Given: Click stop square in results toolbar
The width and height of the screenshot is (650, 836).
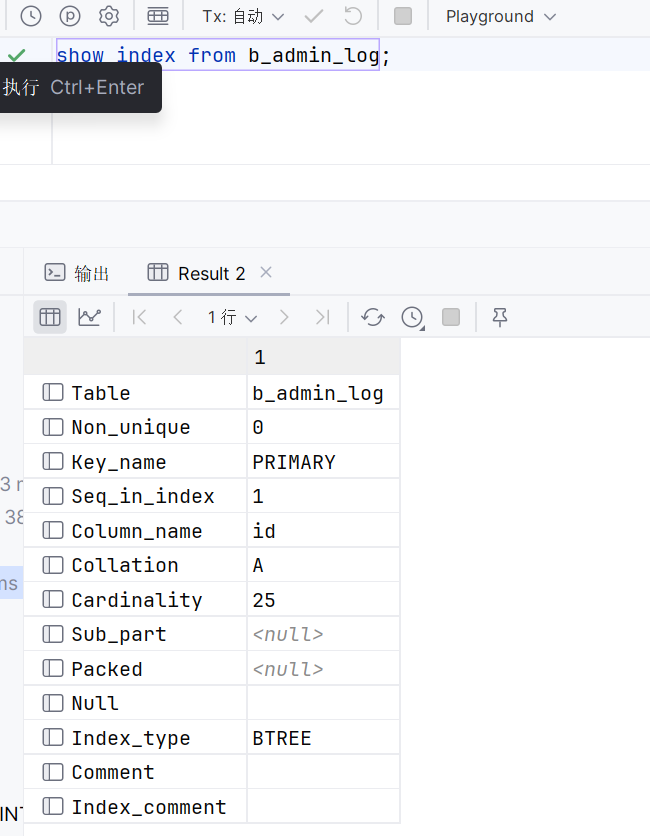Looking at the screenshot, I should tap(451, 317).
